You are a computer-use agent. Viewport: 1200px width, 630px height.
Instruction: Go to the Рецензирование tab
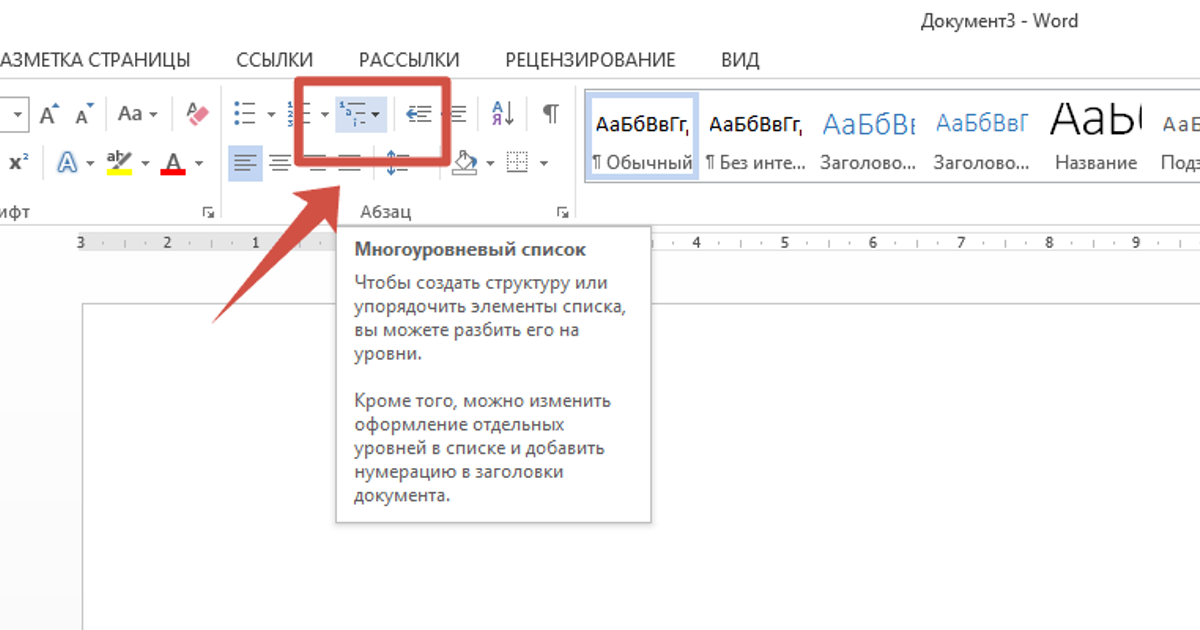pos(590,60)
